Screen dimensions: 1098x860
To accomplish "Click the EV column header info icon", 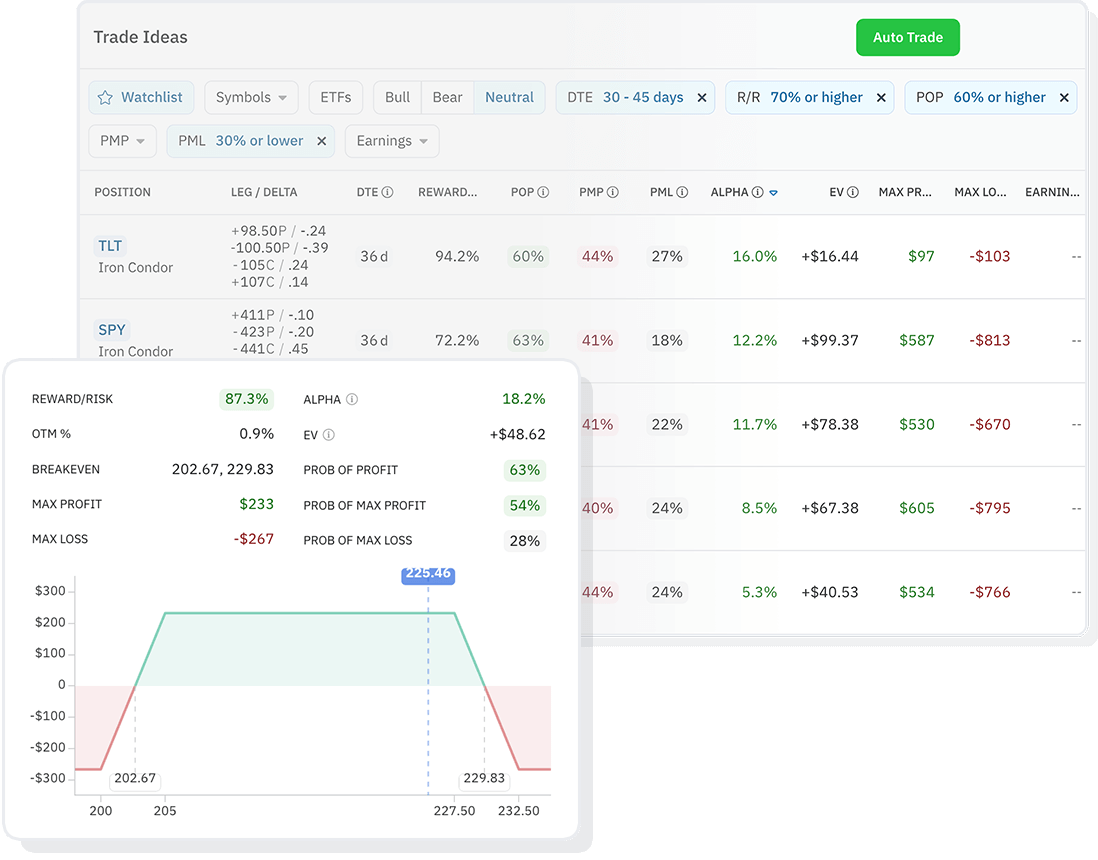I will coord(852,192).
